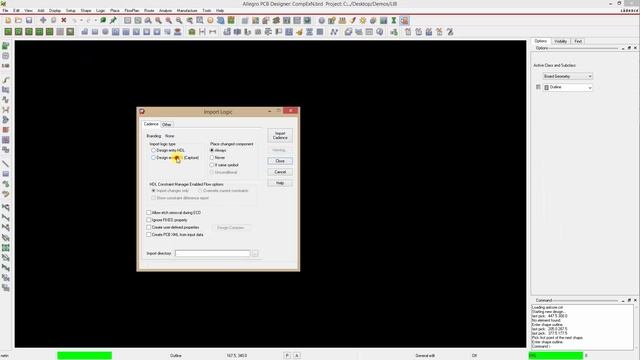Select Design entry CIS (Capture) radio button

point(153,158)
